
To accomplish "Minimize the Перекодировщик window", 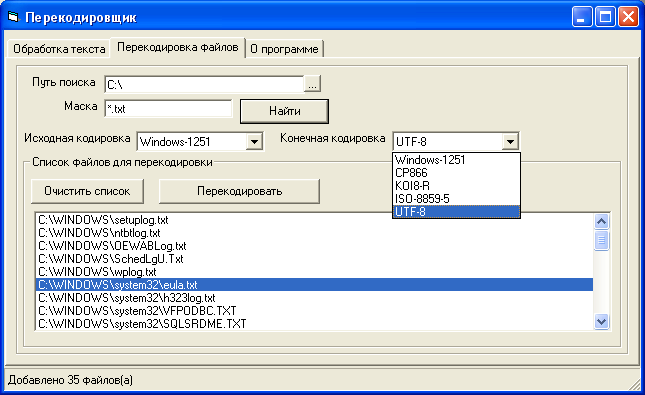I will click(582, 17).
